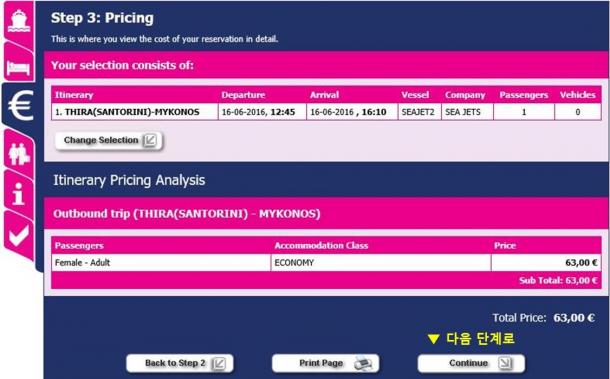Click the Total Price 63,00 € value
Image resolution: width=610 pixels, height=379 pixels.
tap(574, 318)
